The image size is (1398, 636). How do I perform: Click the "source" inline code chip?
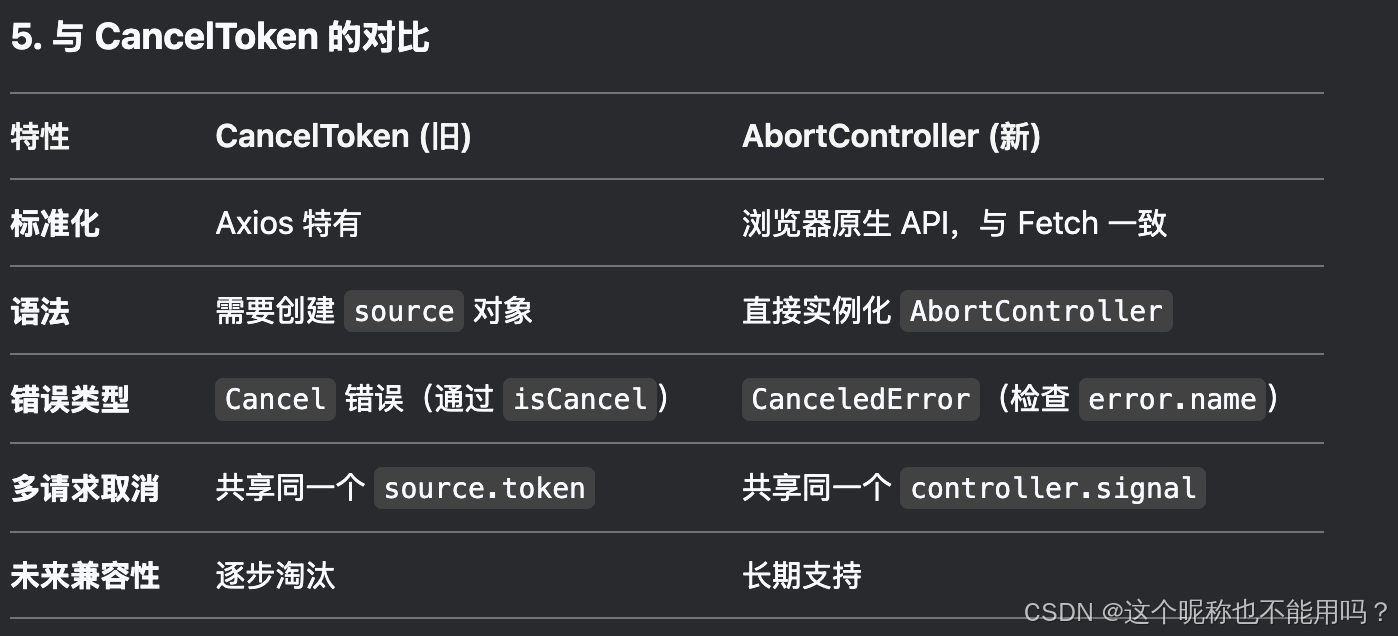[404, 311]
